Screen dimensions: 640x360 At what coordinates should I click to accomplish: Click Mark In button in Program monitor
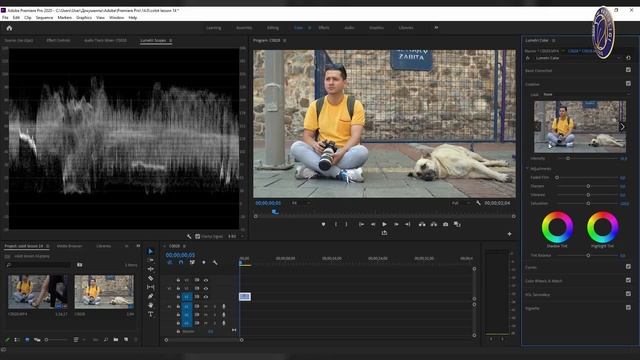[336, 224]
